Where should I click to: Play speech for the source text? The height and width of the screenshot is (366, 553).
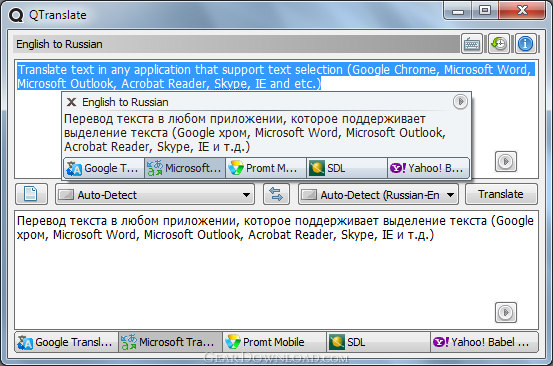click(506, 161)
